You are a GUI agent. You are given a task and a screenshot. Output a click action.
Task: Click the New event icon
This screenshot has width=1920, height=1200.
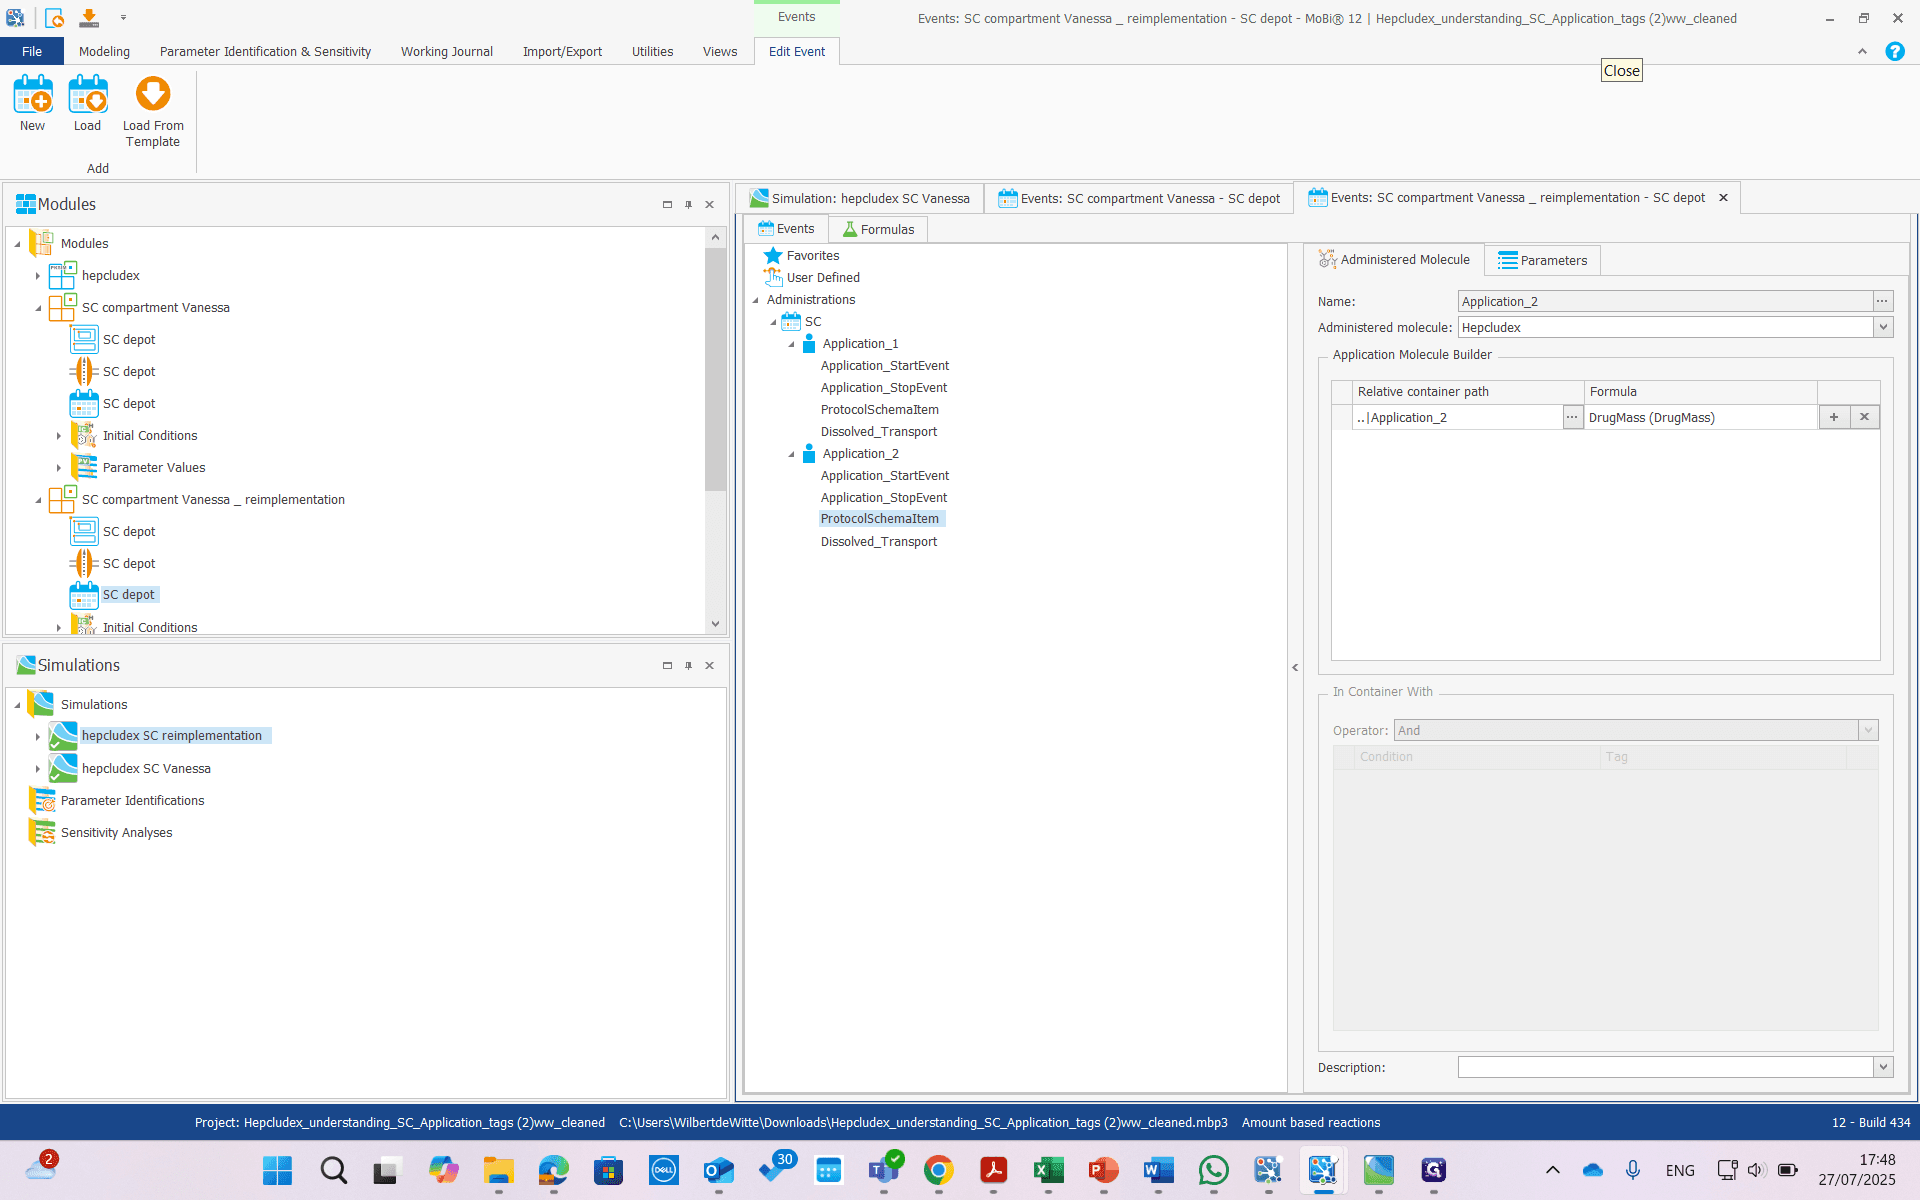[33, 95]
